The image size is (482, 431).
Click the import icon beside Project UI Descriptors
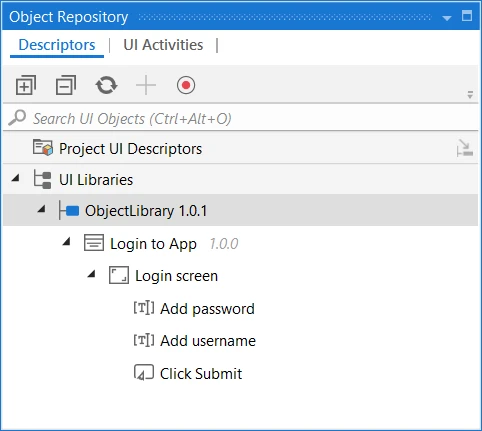(465, 148)
